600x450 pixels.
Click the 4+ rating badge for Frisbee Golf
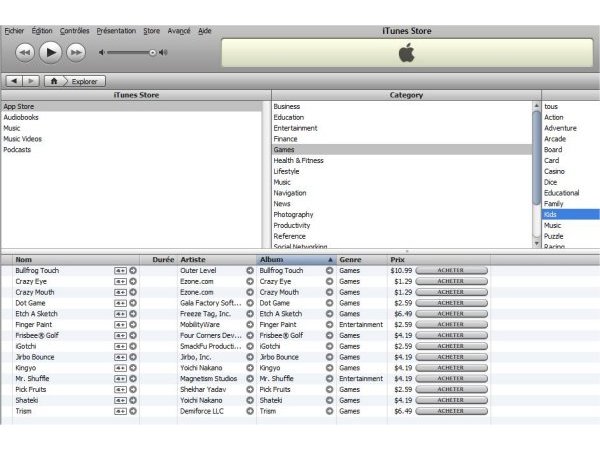[120, 336]
